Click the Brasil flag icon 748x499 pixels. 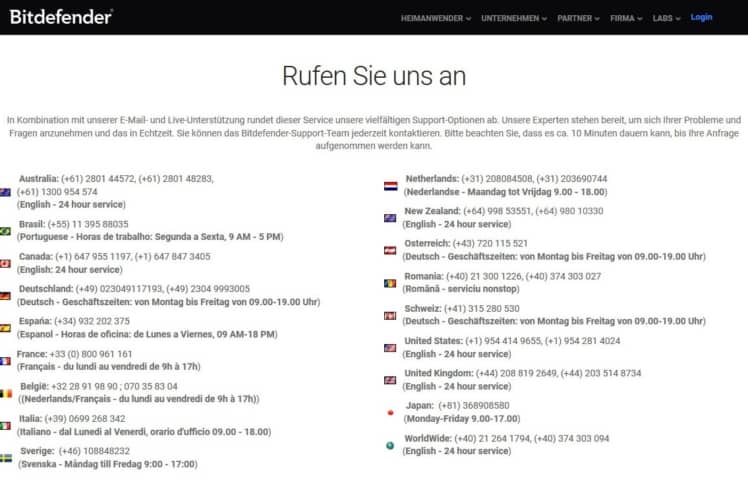tap(5, 231)
